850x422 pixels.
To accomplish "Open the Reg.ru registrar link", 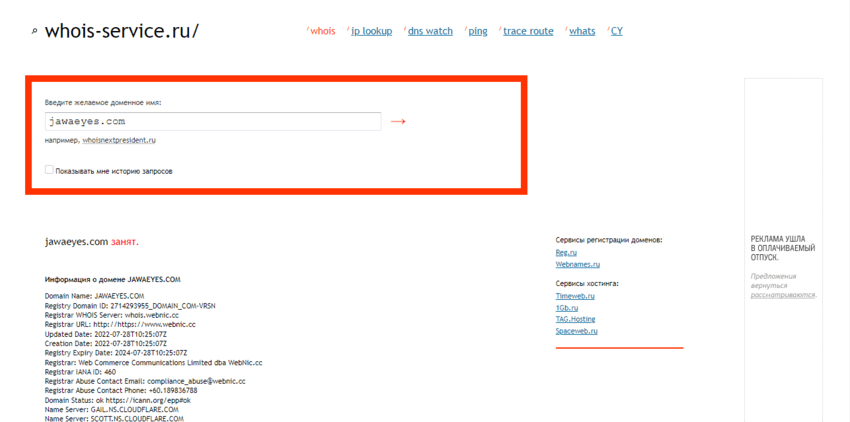I will click(566, 253).
